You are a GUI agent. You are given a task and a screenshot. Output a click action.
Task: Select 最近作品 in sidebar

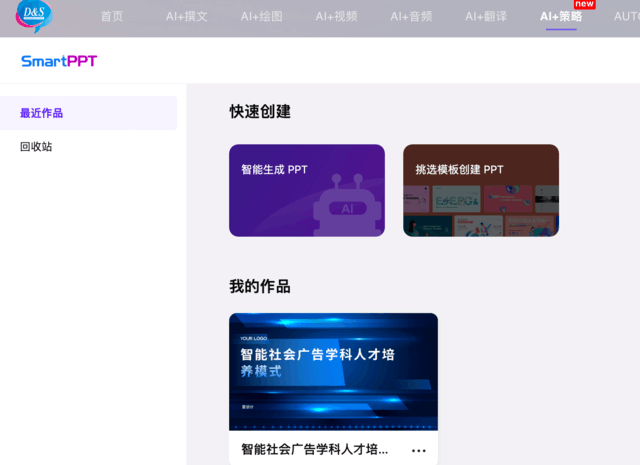point(89,113)
